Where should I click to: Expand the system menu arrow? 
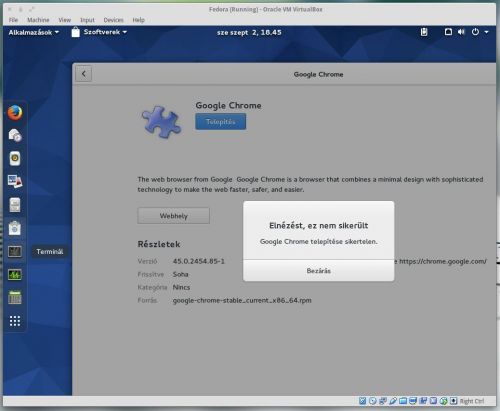487,32
